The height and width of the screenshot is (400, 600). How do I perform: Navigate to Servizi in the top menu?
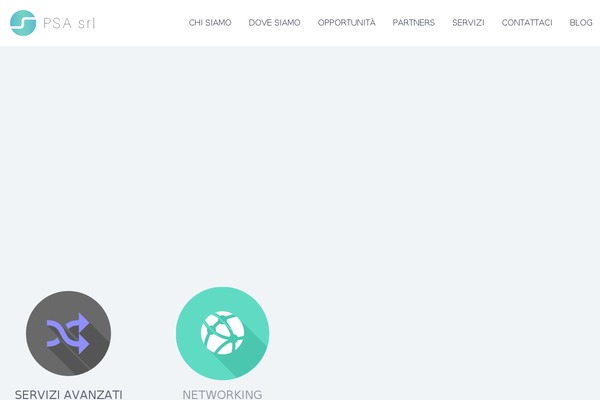[x=468, y=23]
